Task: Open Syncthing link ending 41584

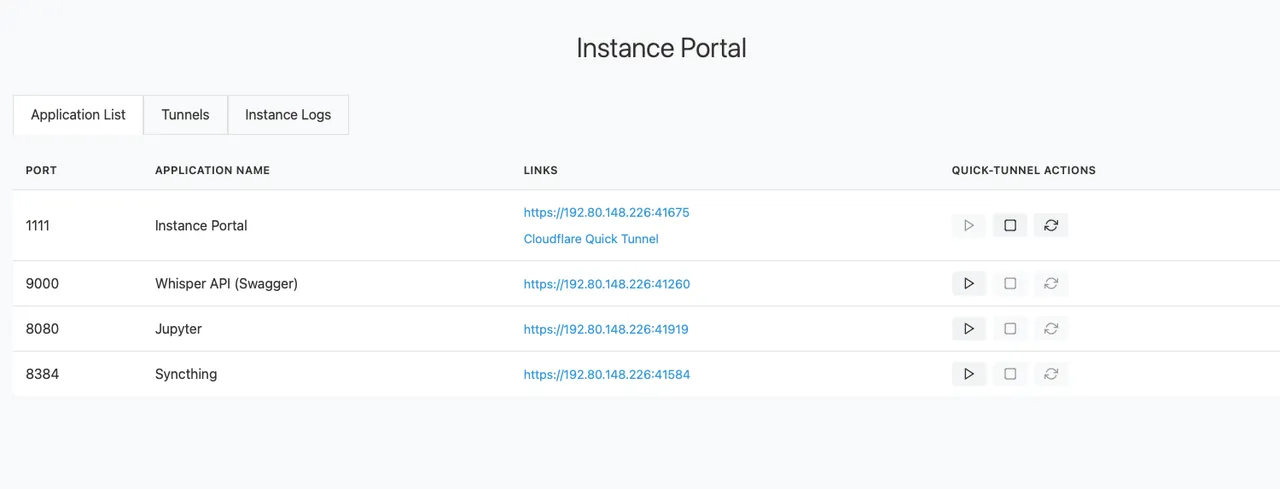Action: pyautogui.click(x=607, y=375)
